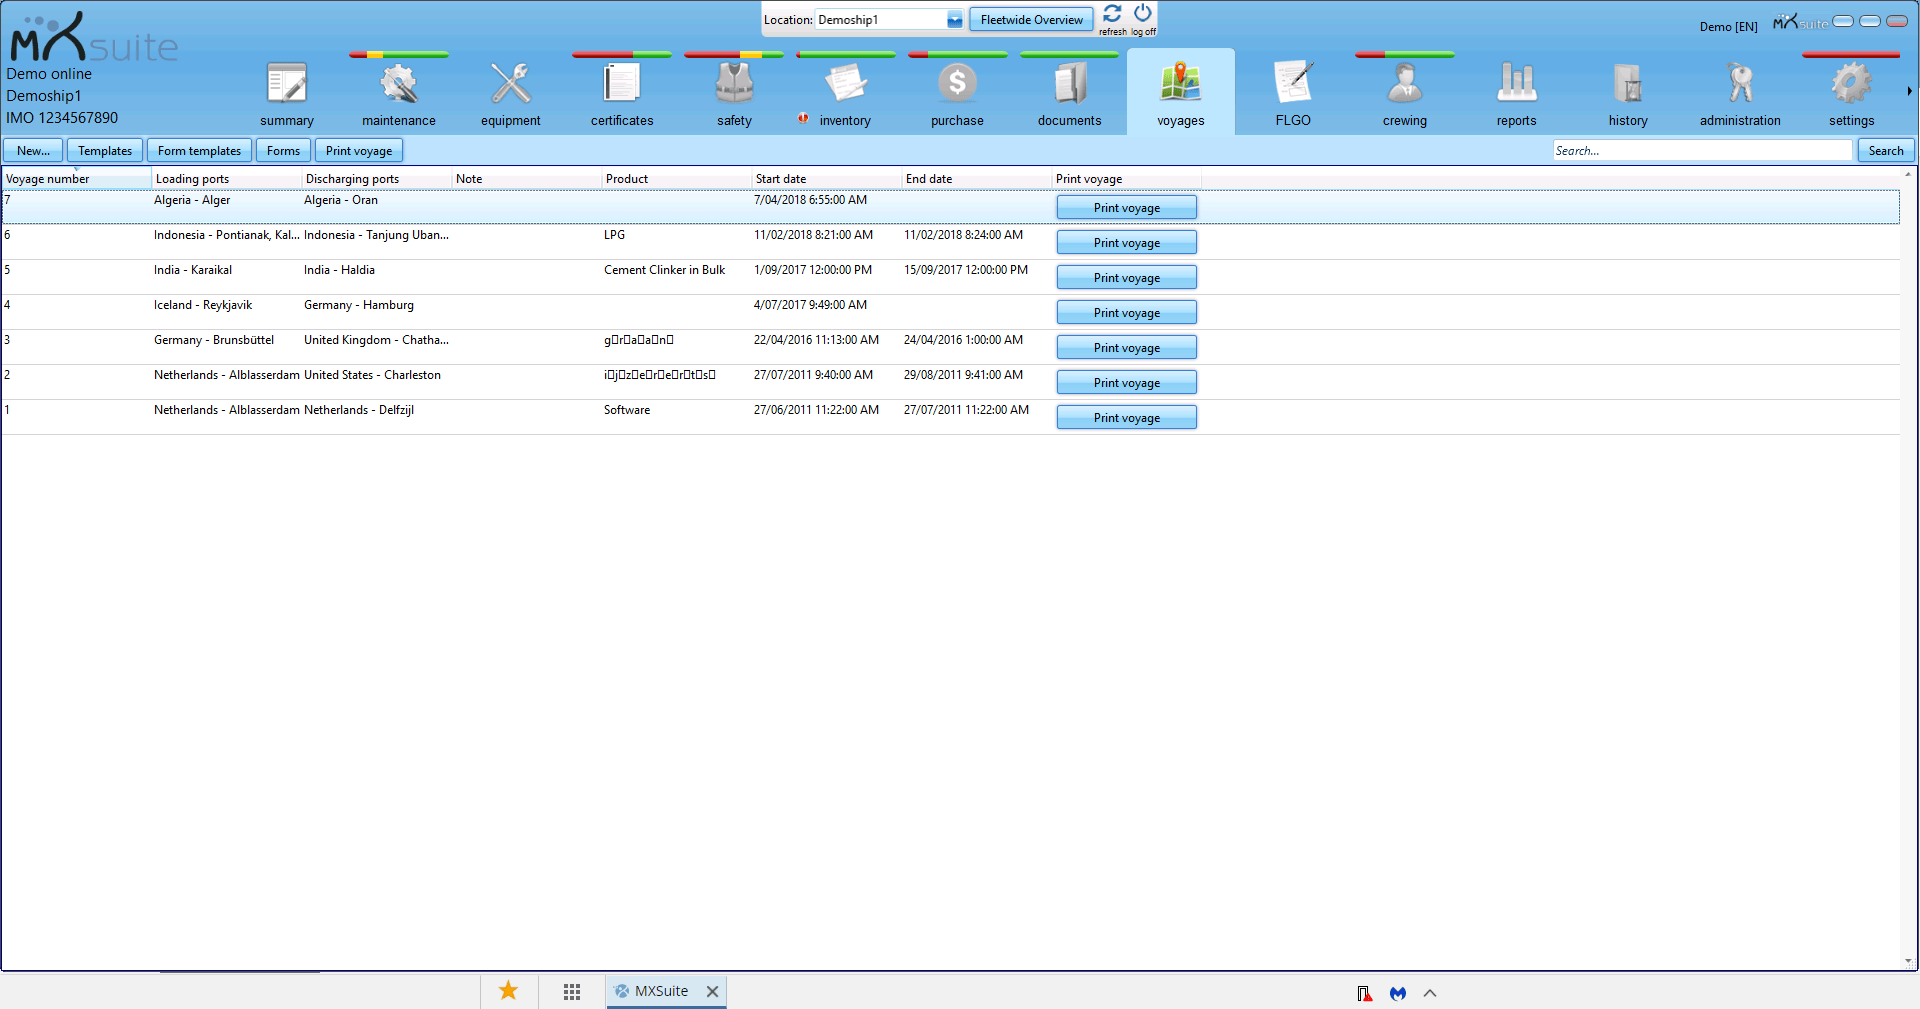Close the MXSuite taskbar tab
The width and height of the screenshot is (1920, 1009).
(712, 992)
